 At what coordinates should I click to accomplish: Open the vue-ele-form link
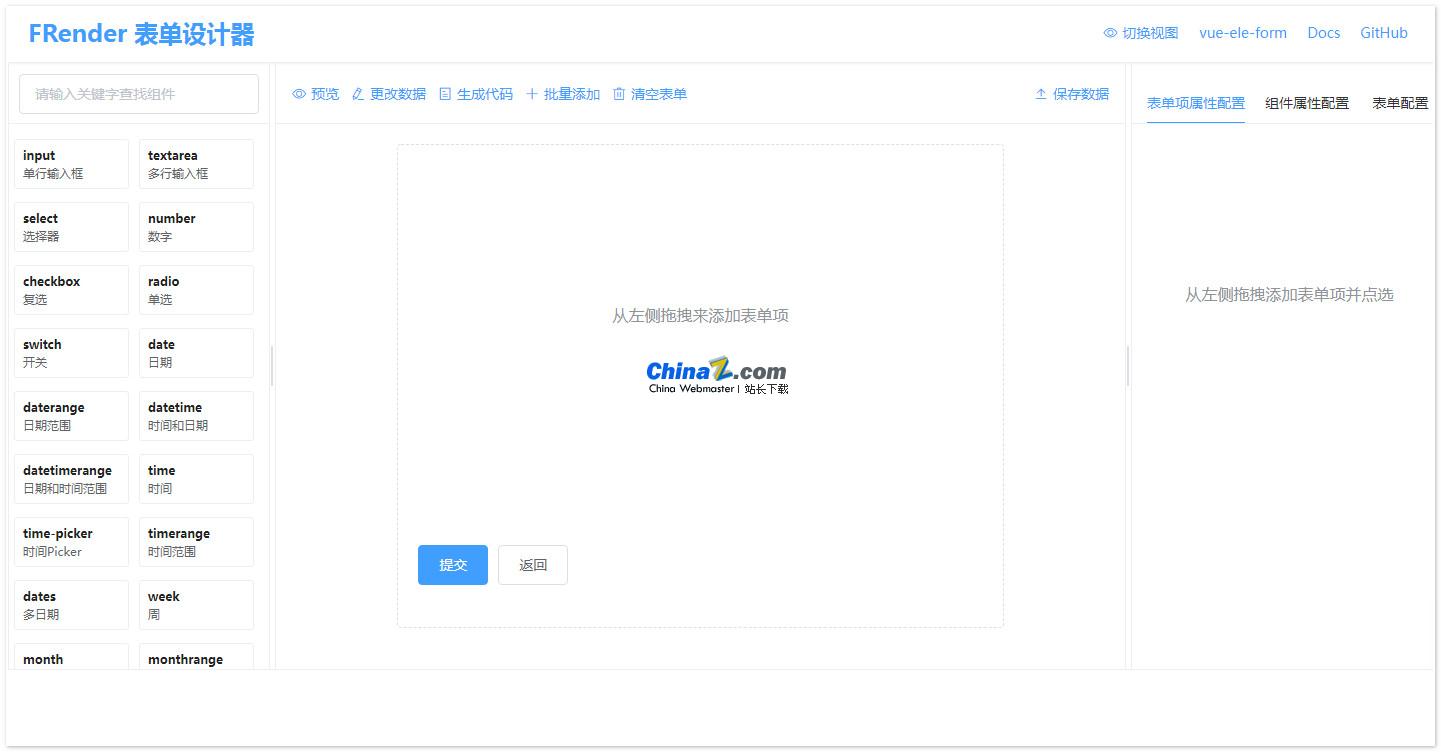(x=1243, y=32)
